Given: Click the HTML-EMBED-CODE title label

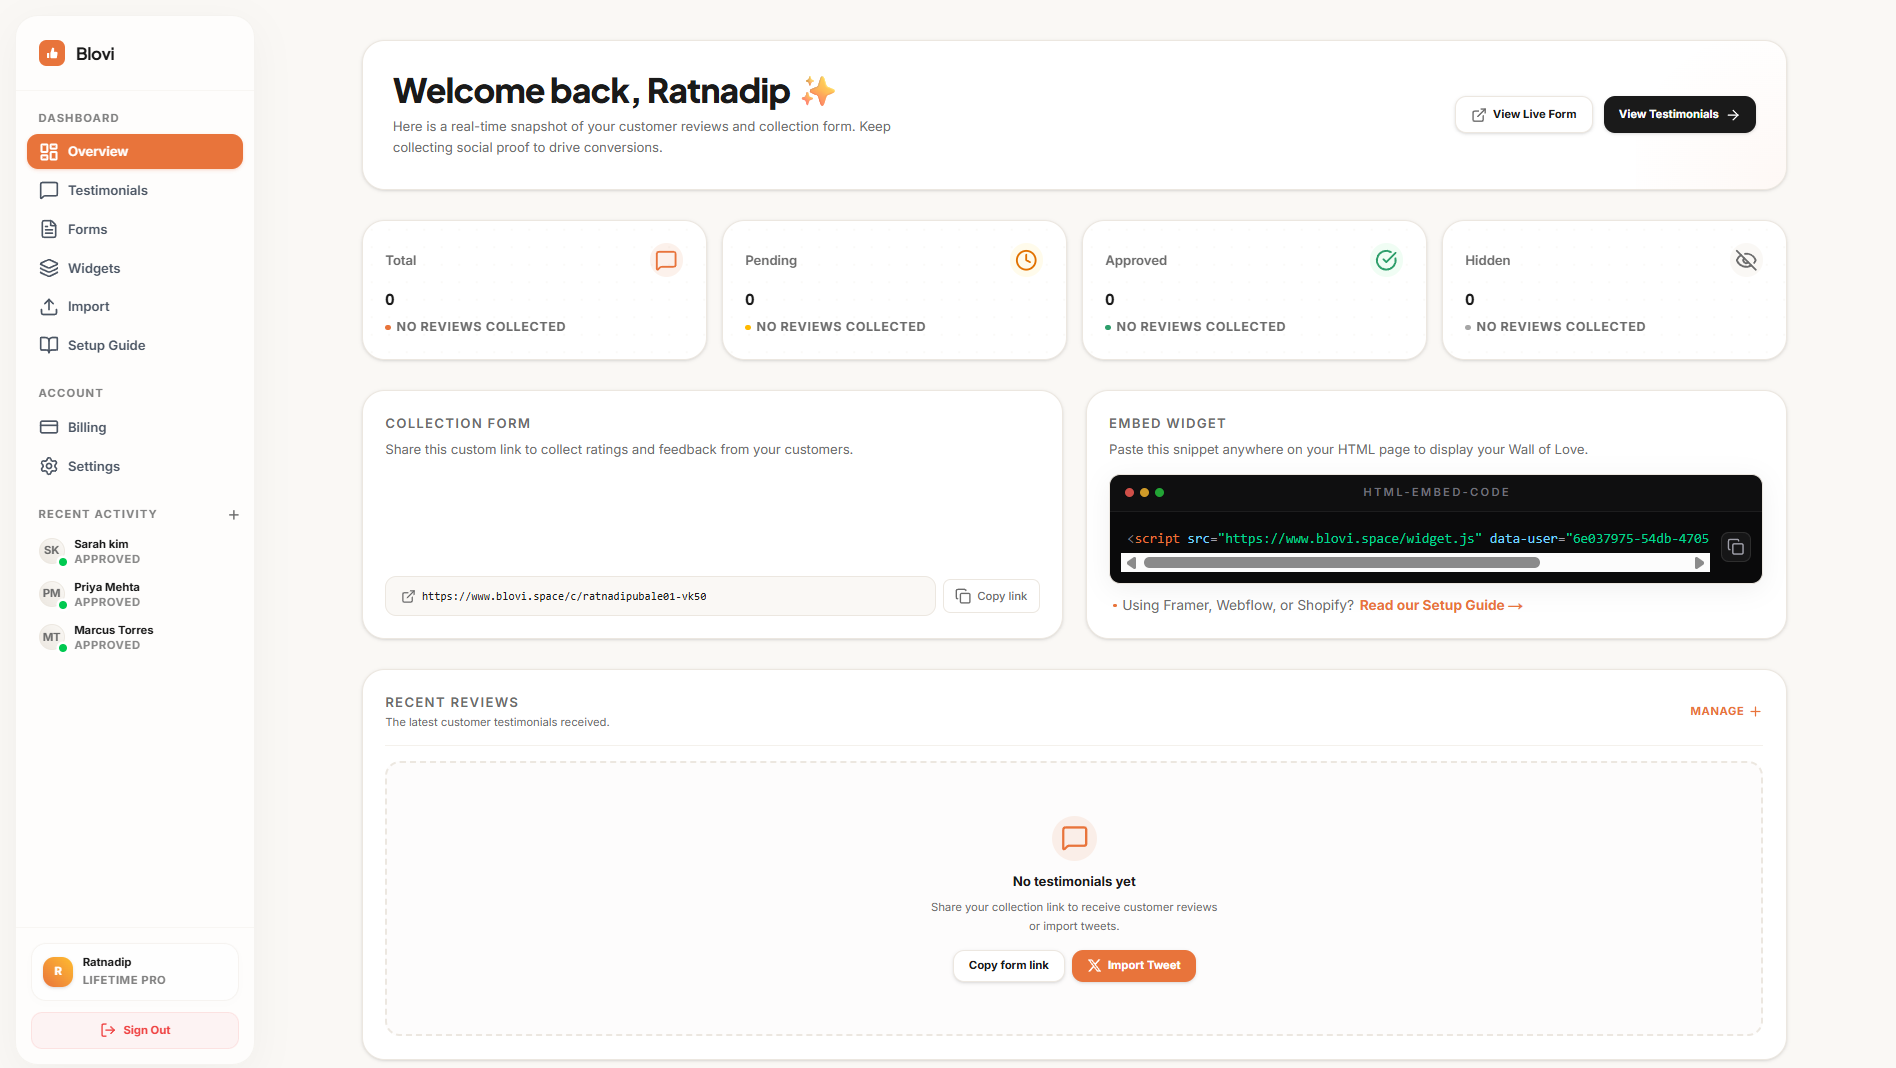Looking at the screenshot, I should 1436,492.
